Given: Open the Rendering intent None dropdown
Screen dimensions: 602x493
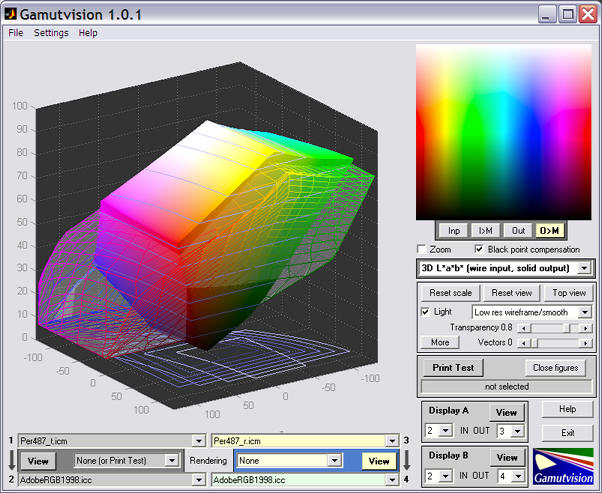Looking at the screenshot, I should [334, 460].
